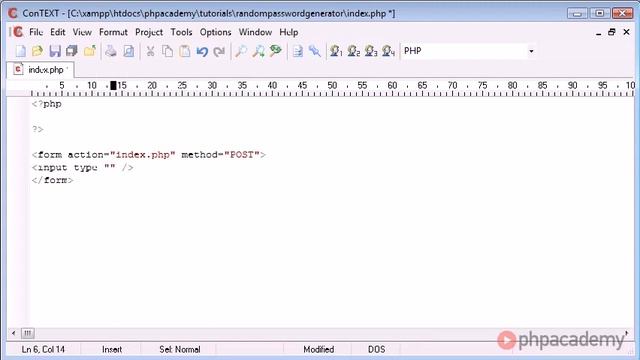Click the left scroll arrow of horizontal scrollbar
Image resolution: width=640 pixels, height=360 pixels.
(x=13, y=333)
